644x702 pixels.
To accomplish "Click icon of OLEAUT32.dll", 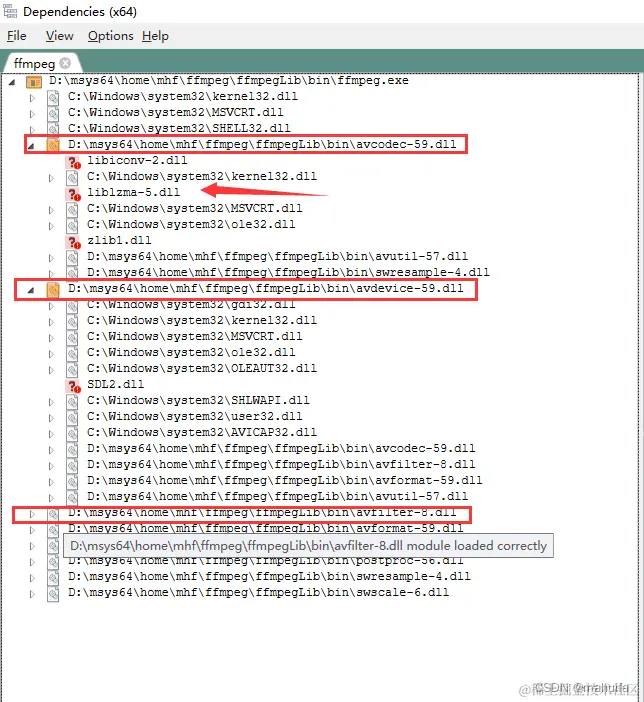I will coord(72,369).
